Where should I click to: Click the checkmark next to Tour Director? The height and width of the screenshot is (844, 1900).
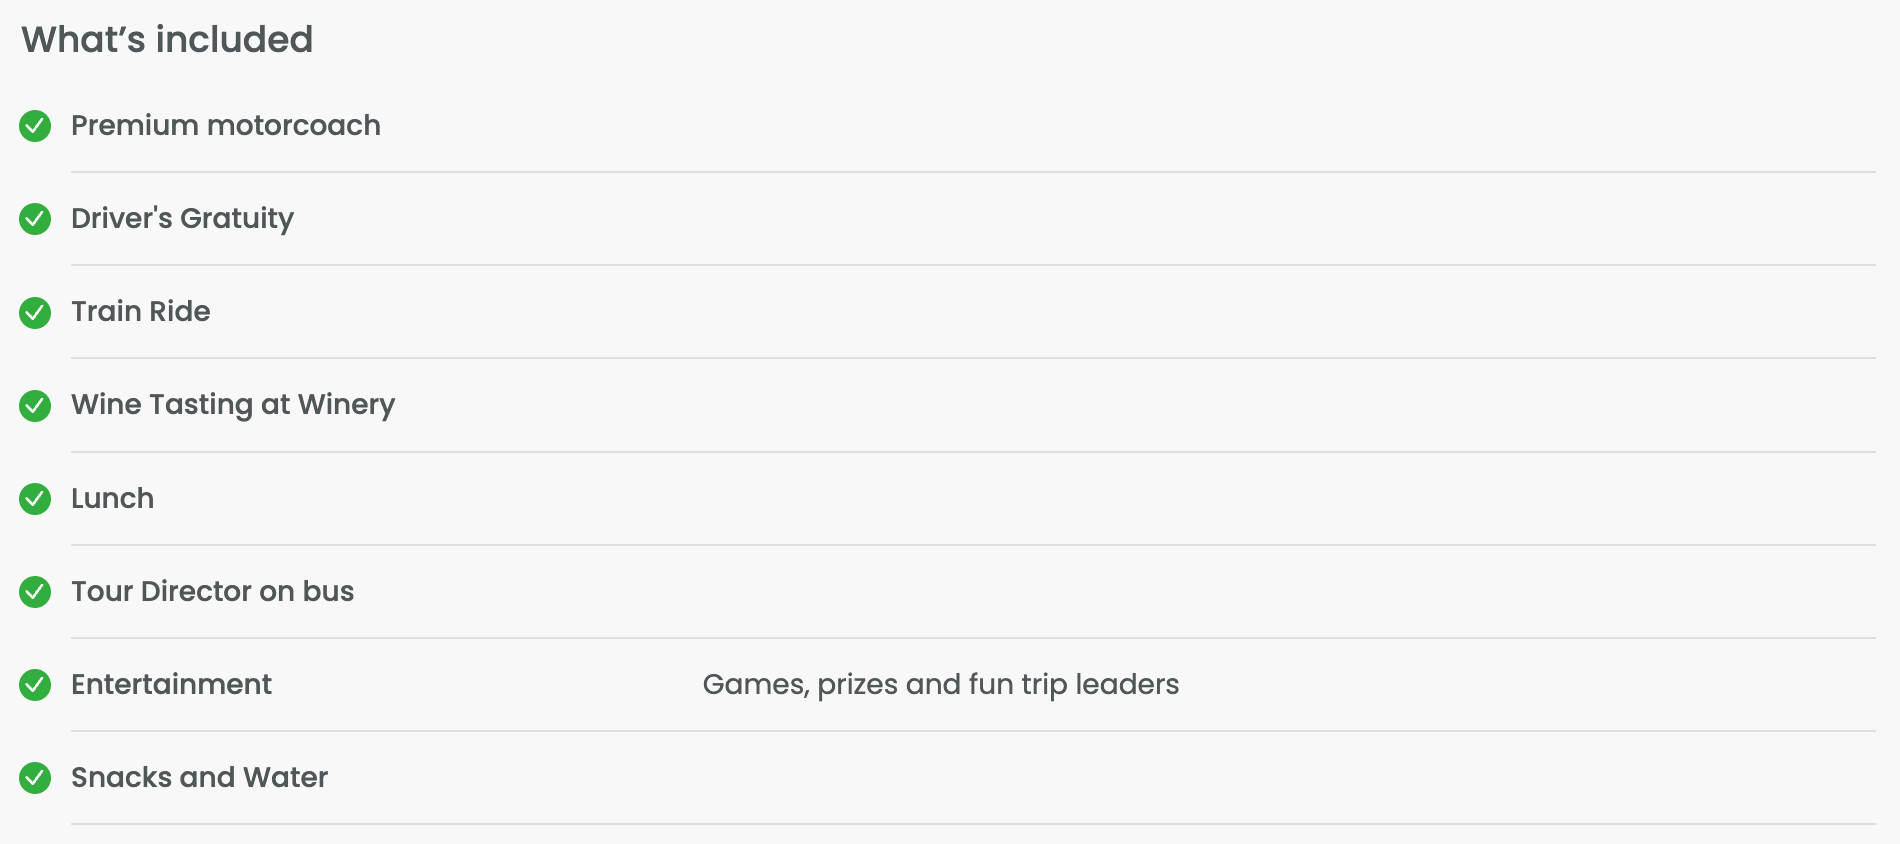35,592
